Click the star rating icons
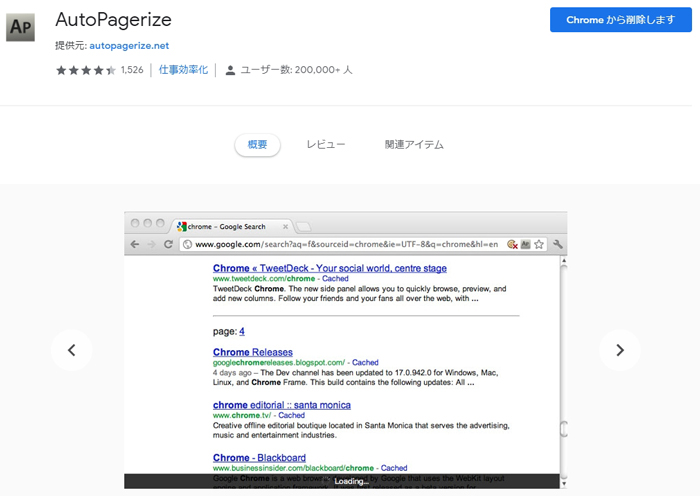Image resolution: width=700 pixels, height=496 pixels. [x=86, y=70]
